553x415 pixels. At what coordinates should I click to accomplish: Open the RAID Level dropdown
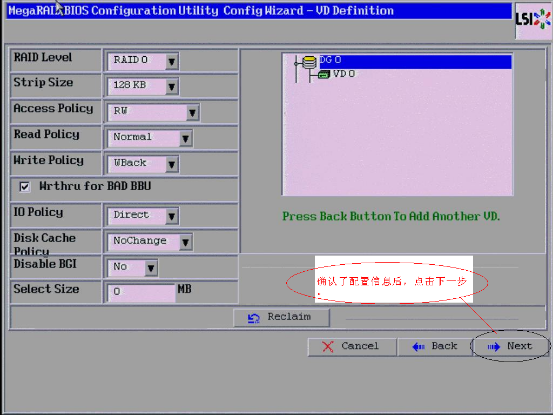pos(143,61)
